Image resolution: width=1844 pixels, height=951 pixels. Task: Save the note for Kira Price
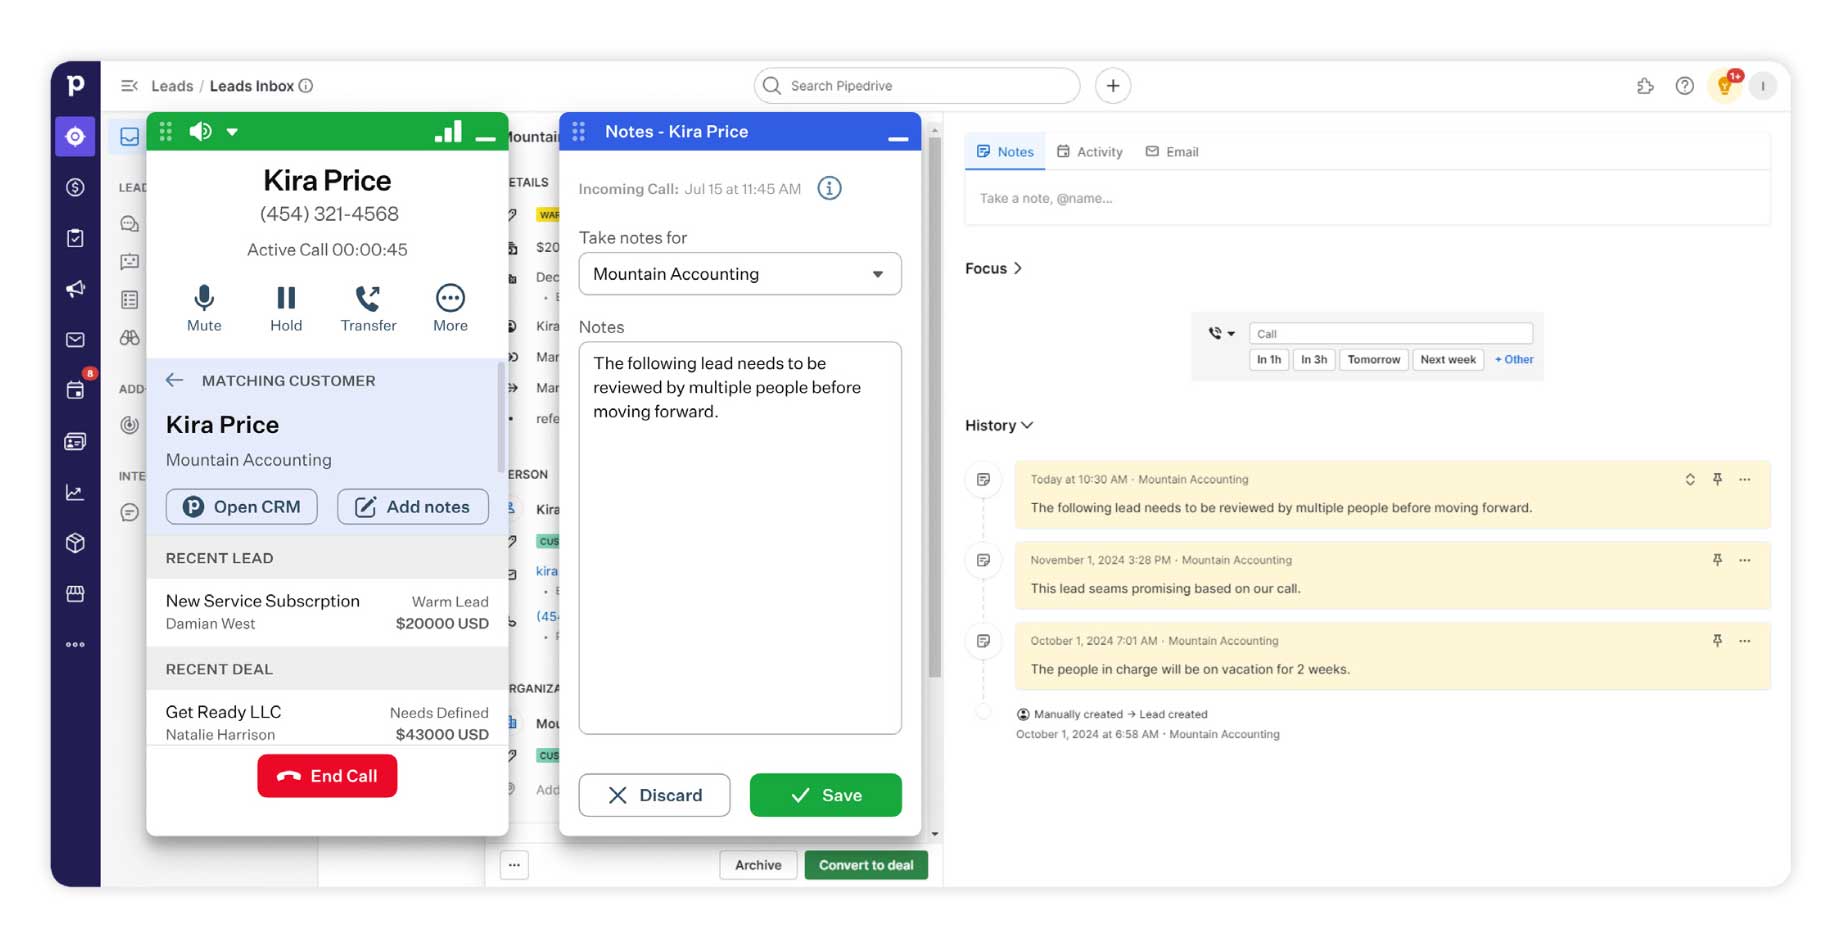click(825, 795)
